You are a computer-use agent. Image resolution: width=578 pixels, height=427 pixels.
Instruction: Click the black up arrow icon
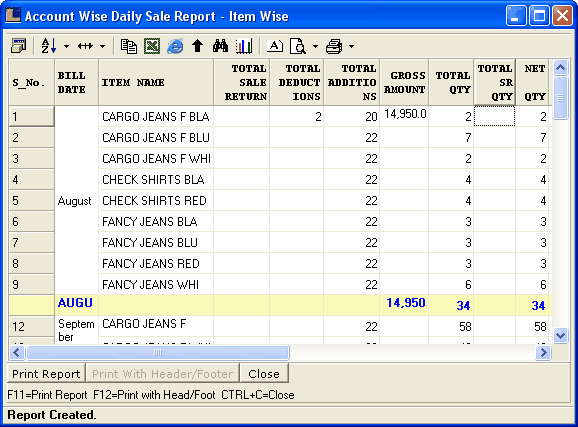[198, 46]
